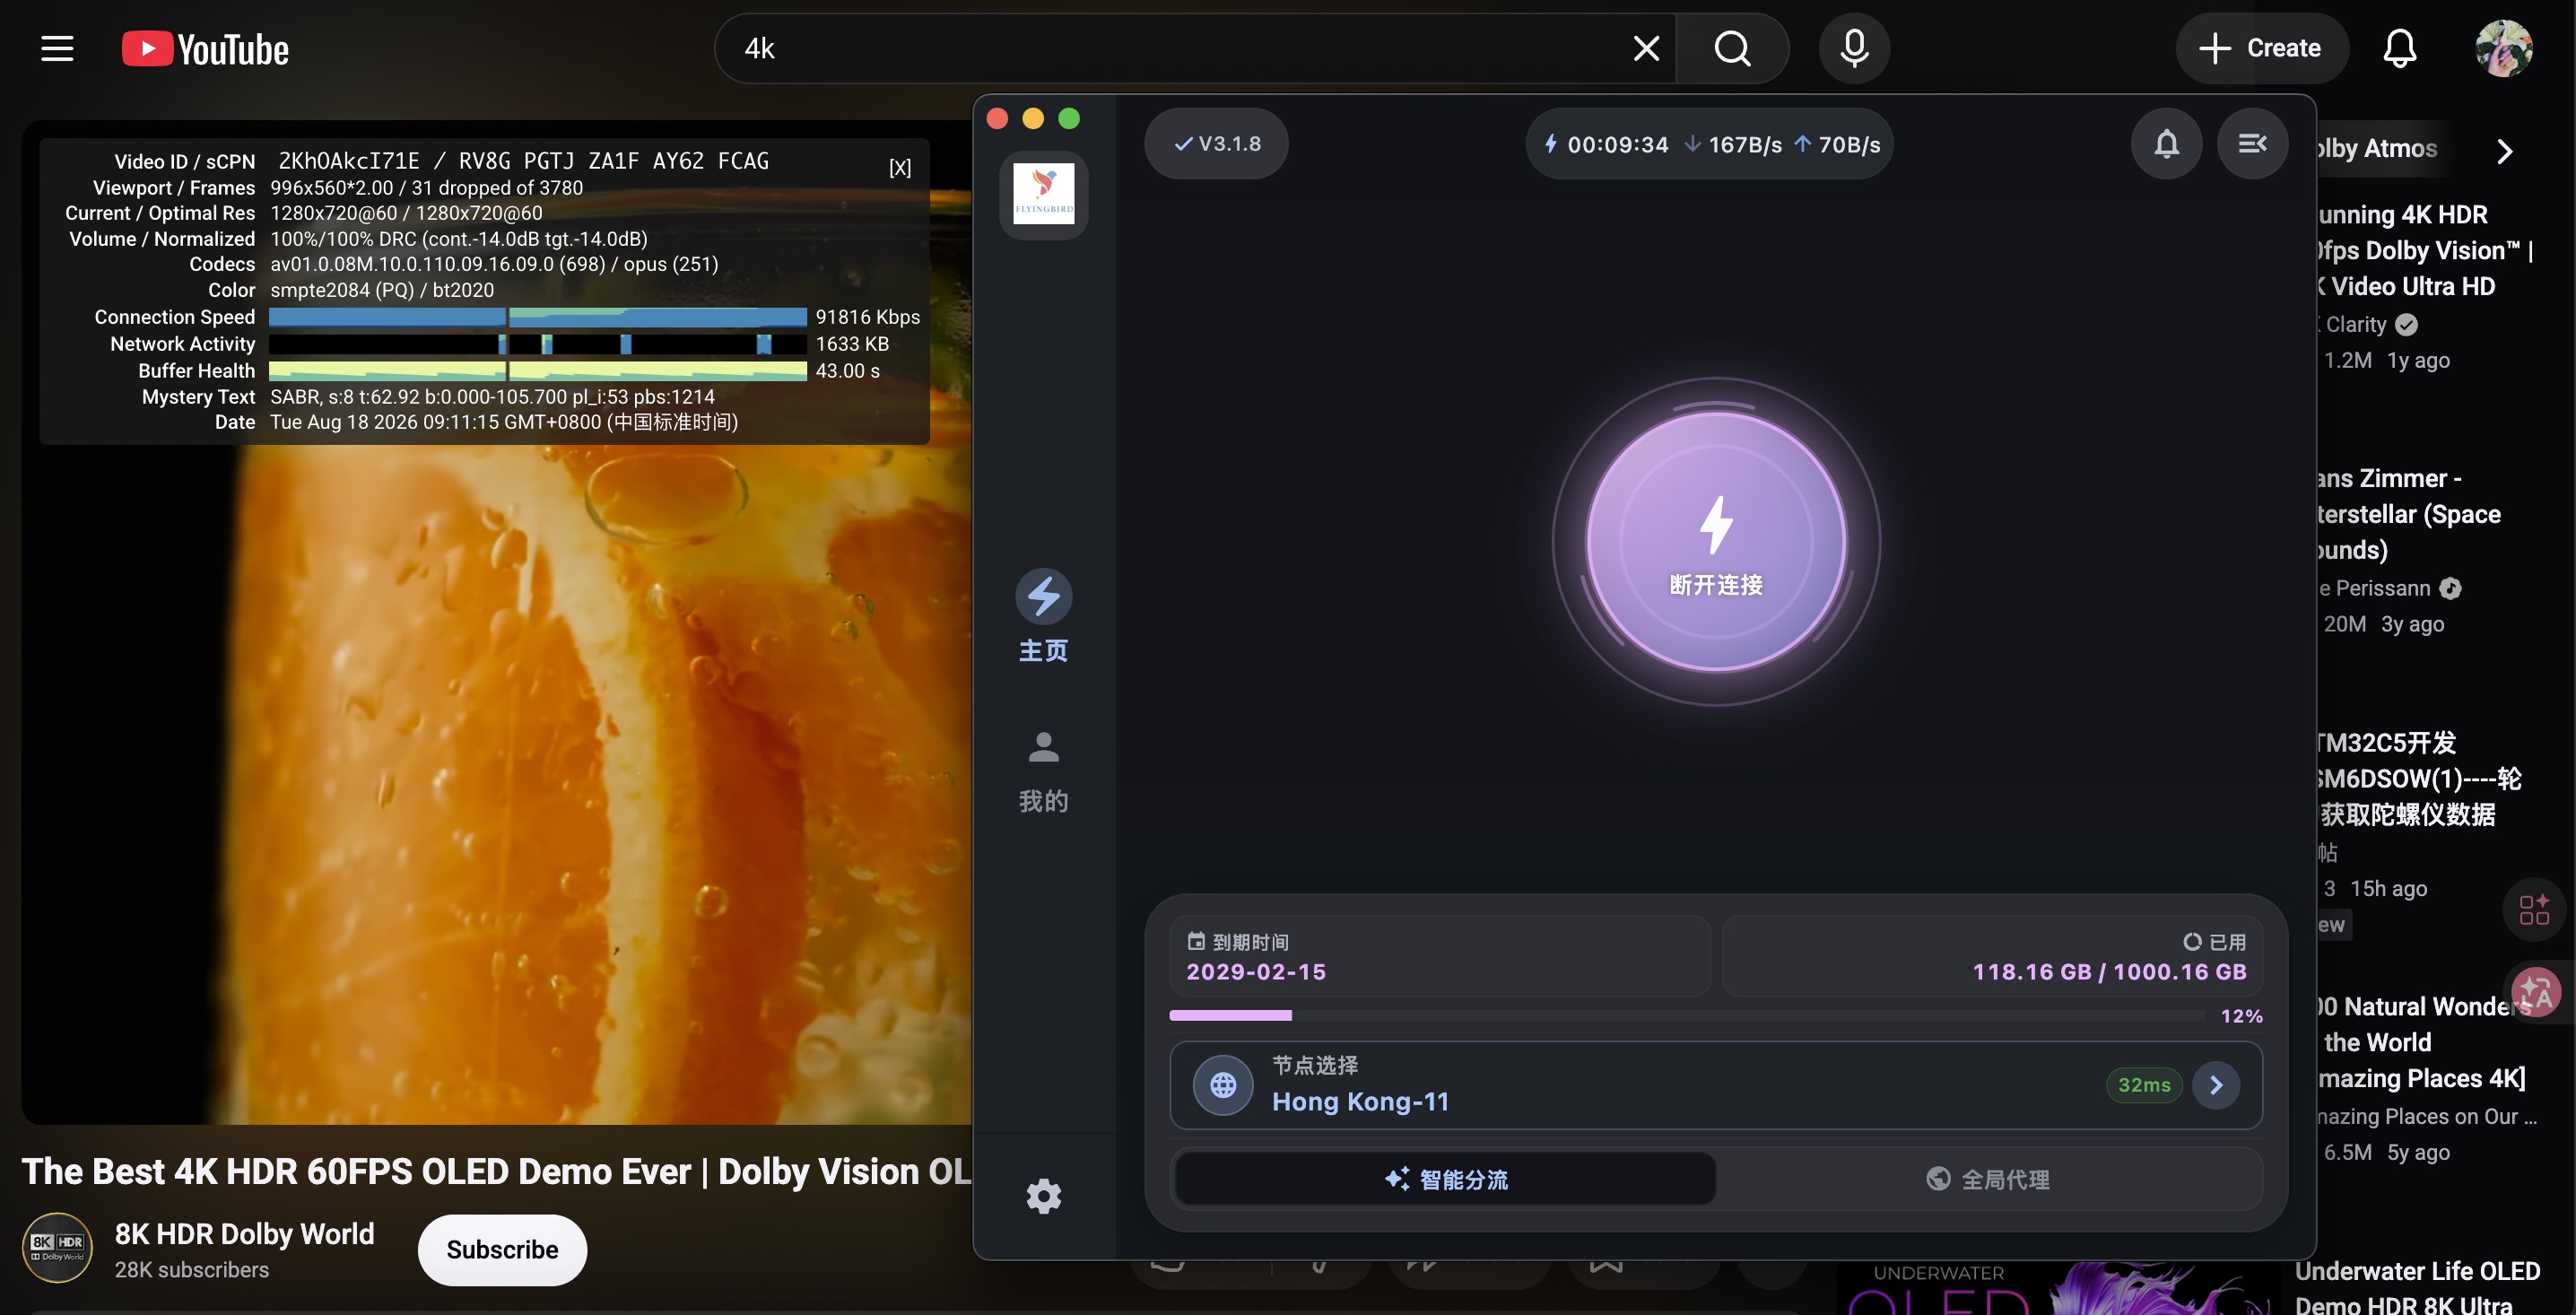
Task: Open the Hans Zimmer Interstellar recommended video
Action: point(2409,514)
